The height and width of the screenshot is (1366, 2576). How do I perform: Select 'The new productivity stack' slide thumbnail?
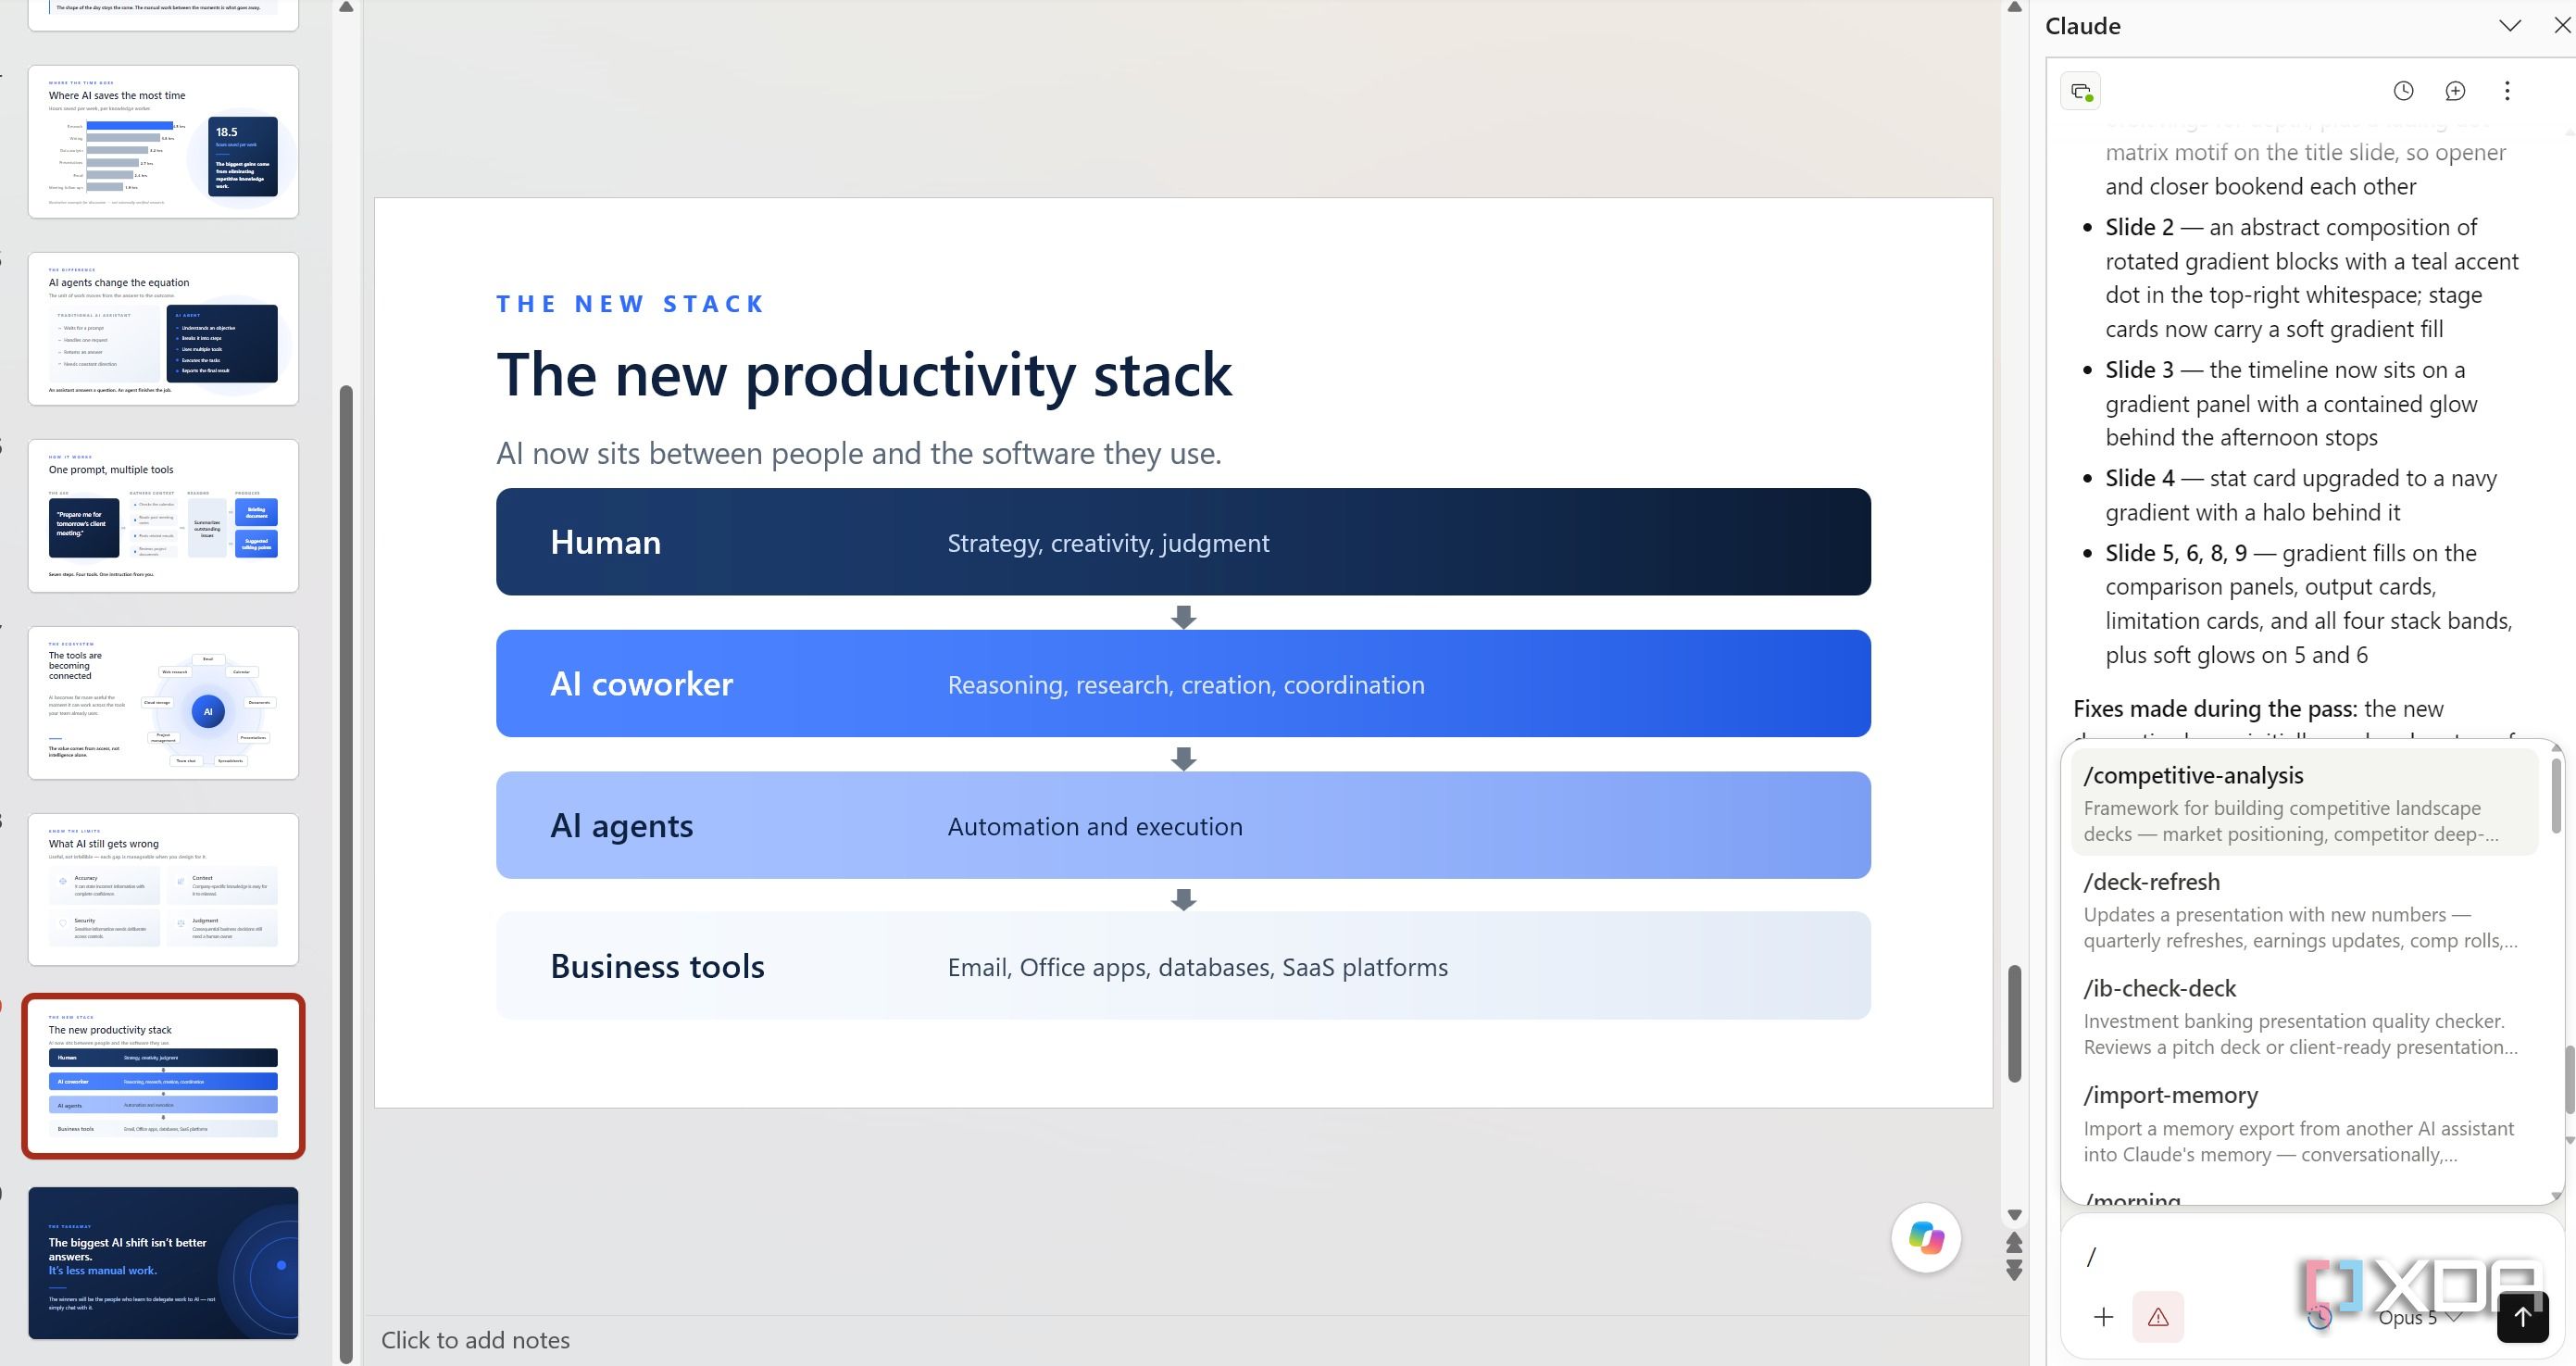pyautogui.click(x=163, y=1076)
